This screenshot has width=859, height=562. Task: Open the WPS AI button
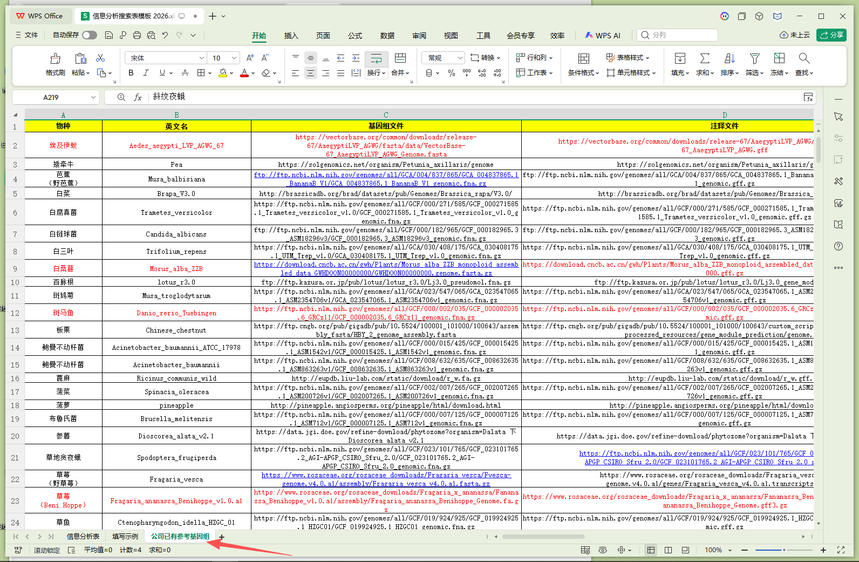603,35
